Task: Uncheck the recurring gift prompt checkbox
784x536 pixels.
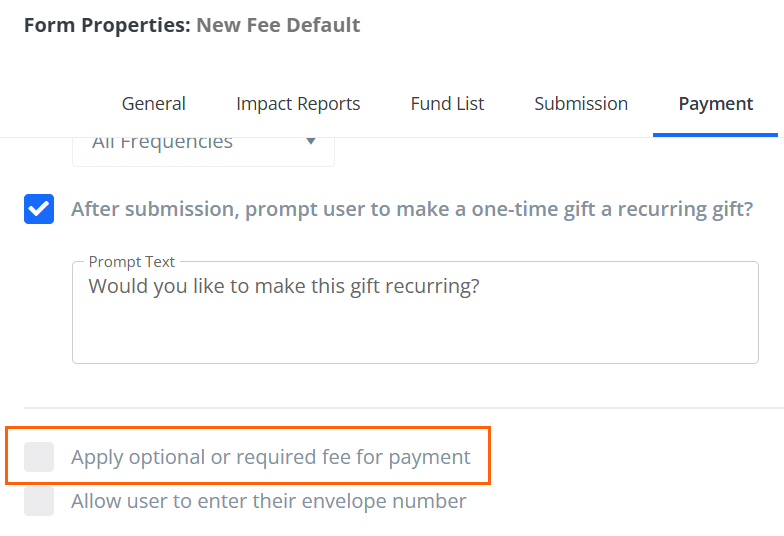Action: pyautogui.click(x=39, y=209)
